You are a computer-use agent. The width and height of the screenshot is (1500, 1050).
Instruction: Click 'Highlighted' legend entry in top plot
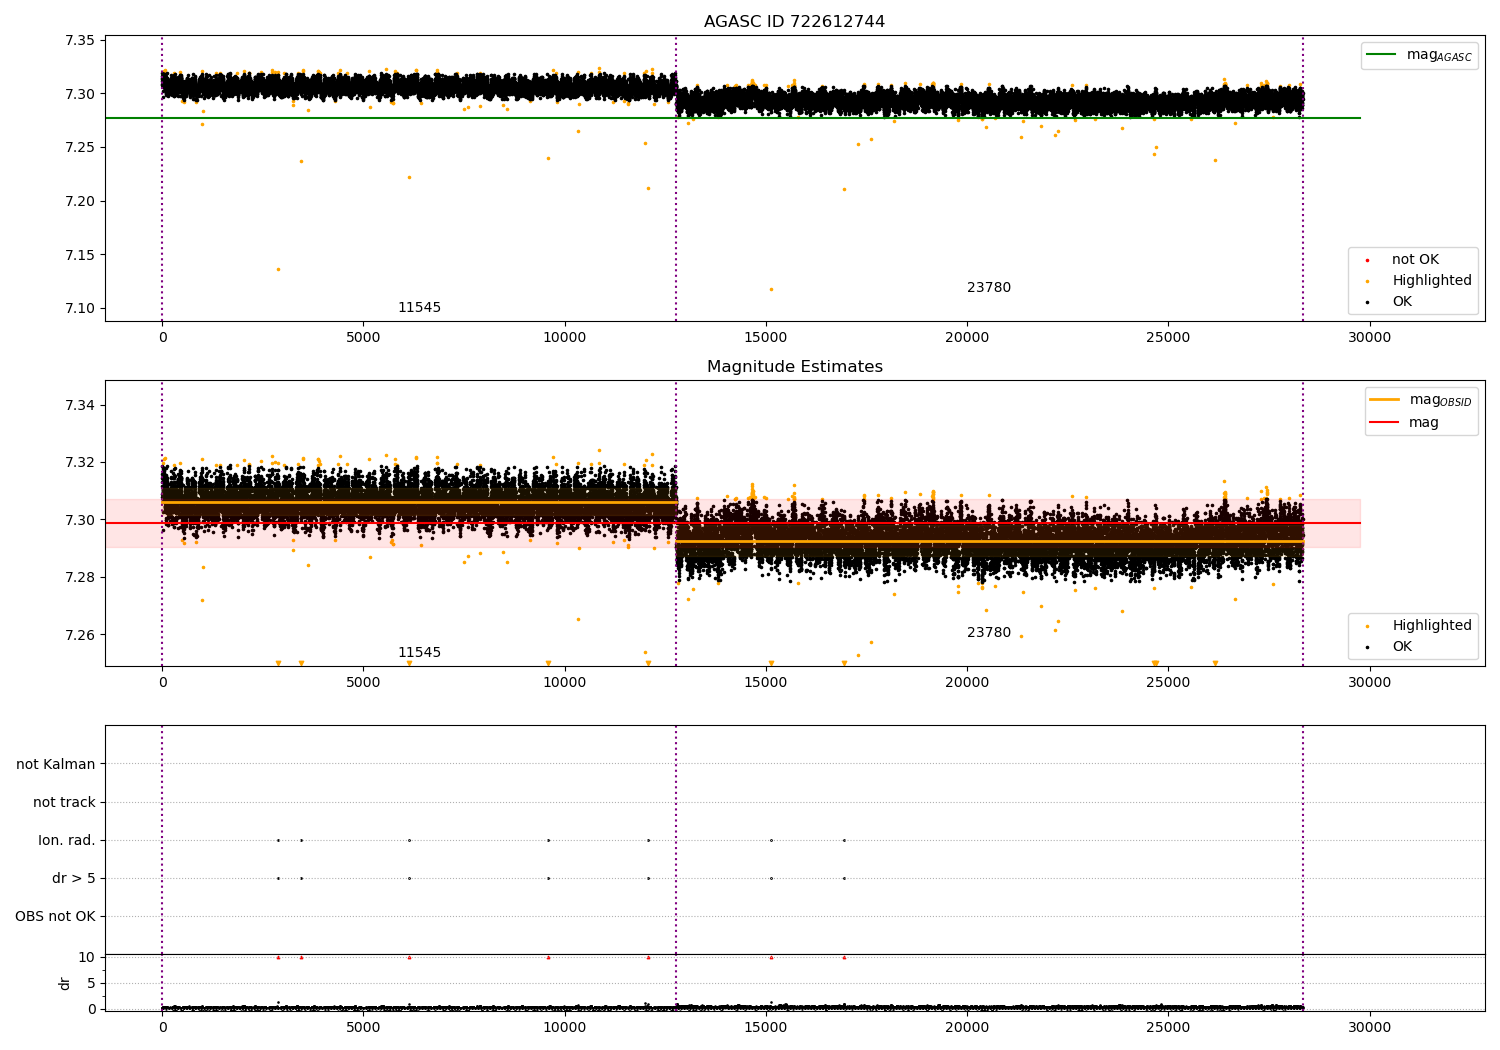pyautogui.click(x=1420, y=281)
